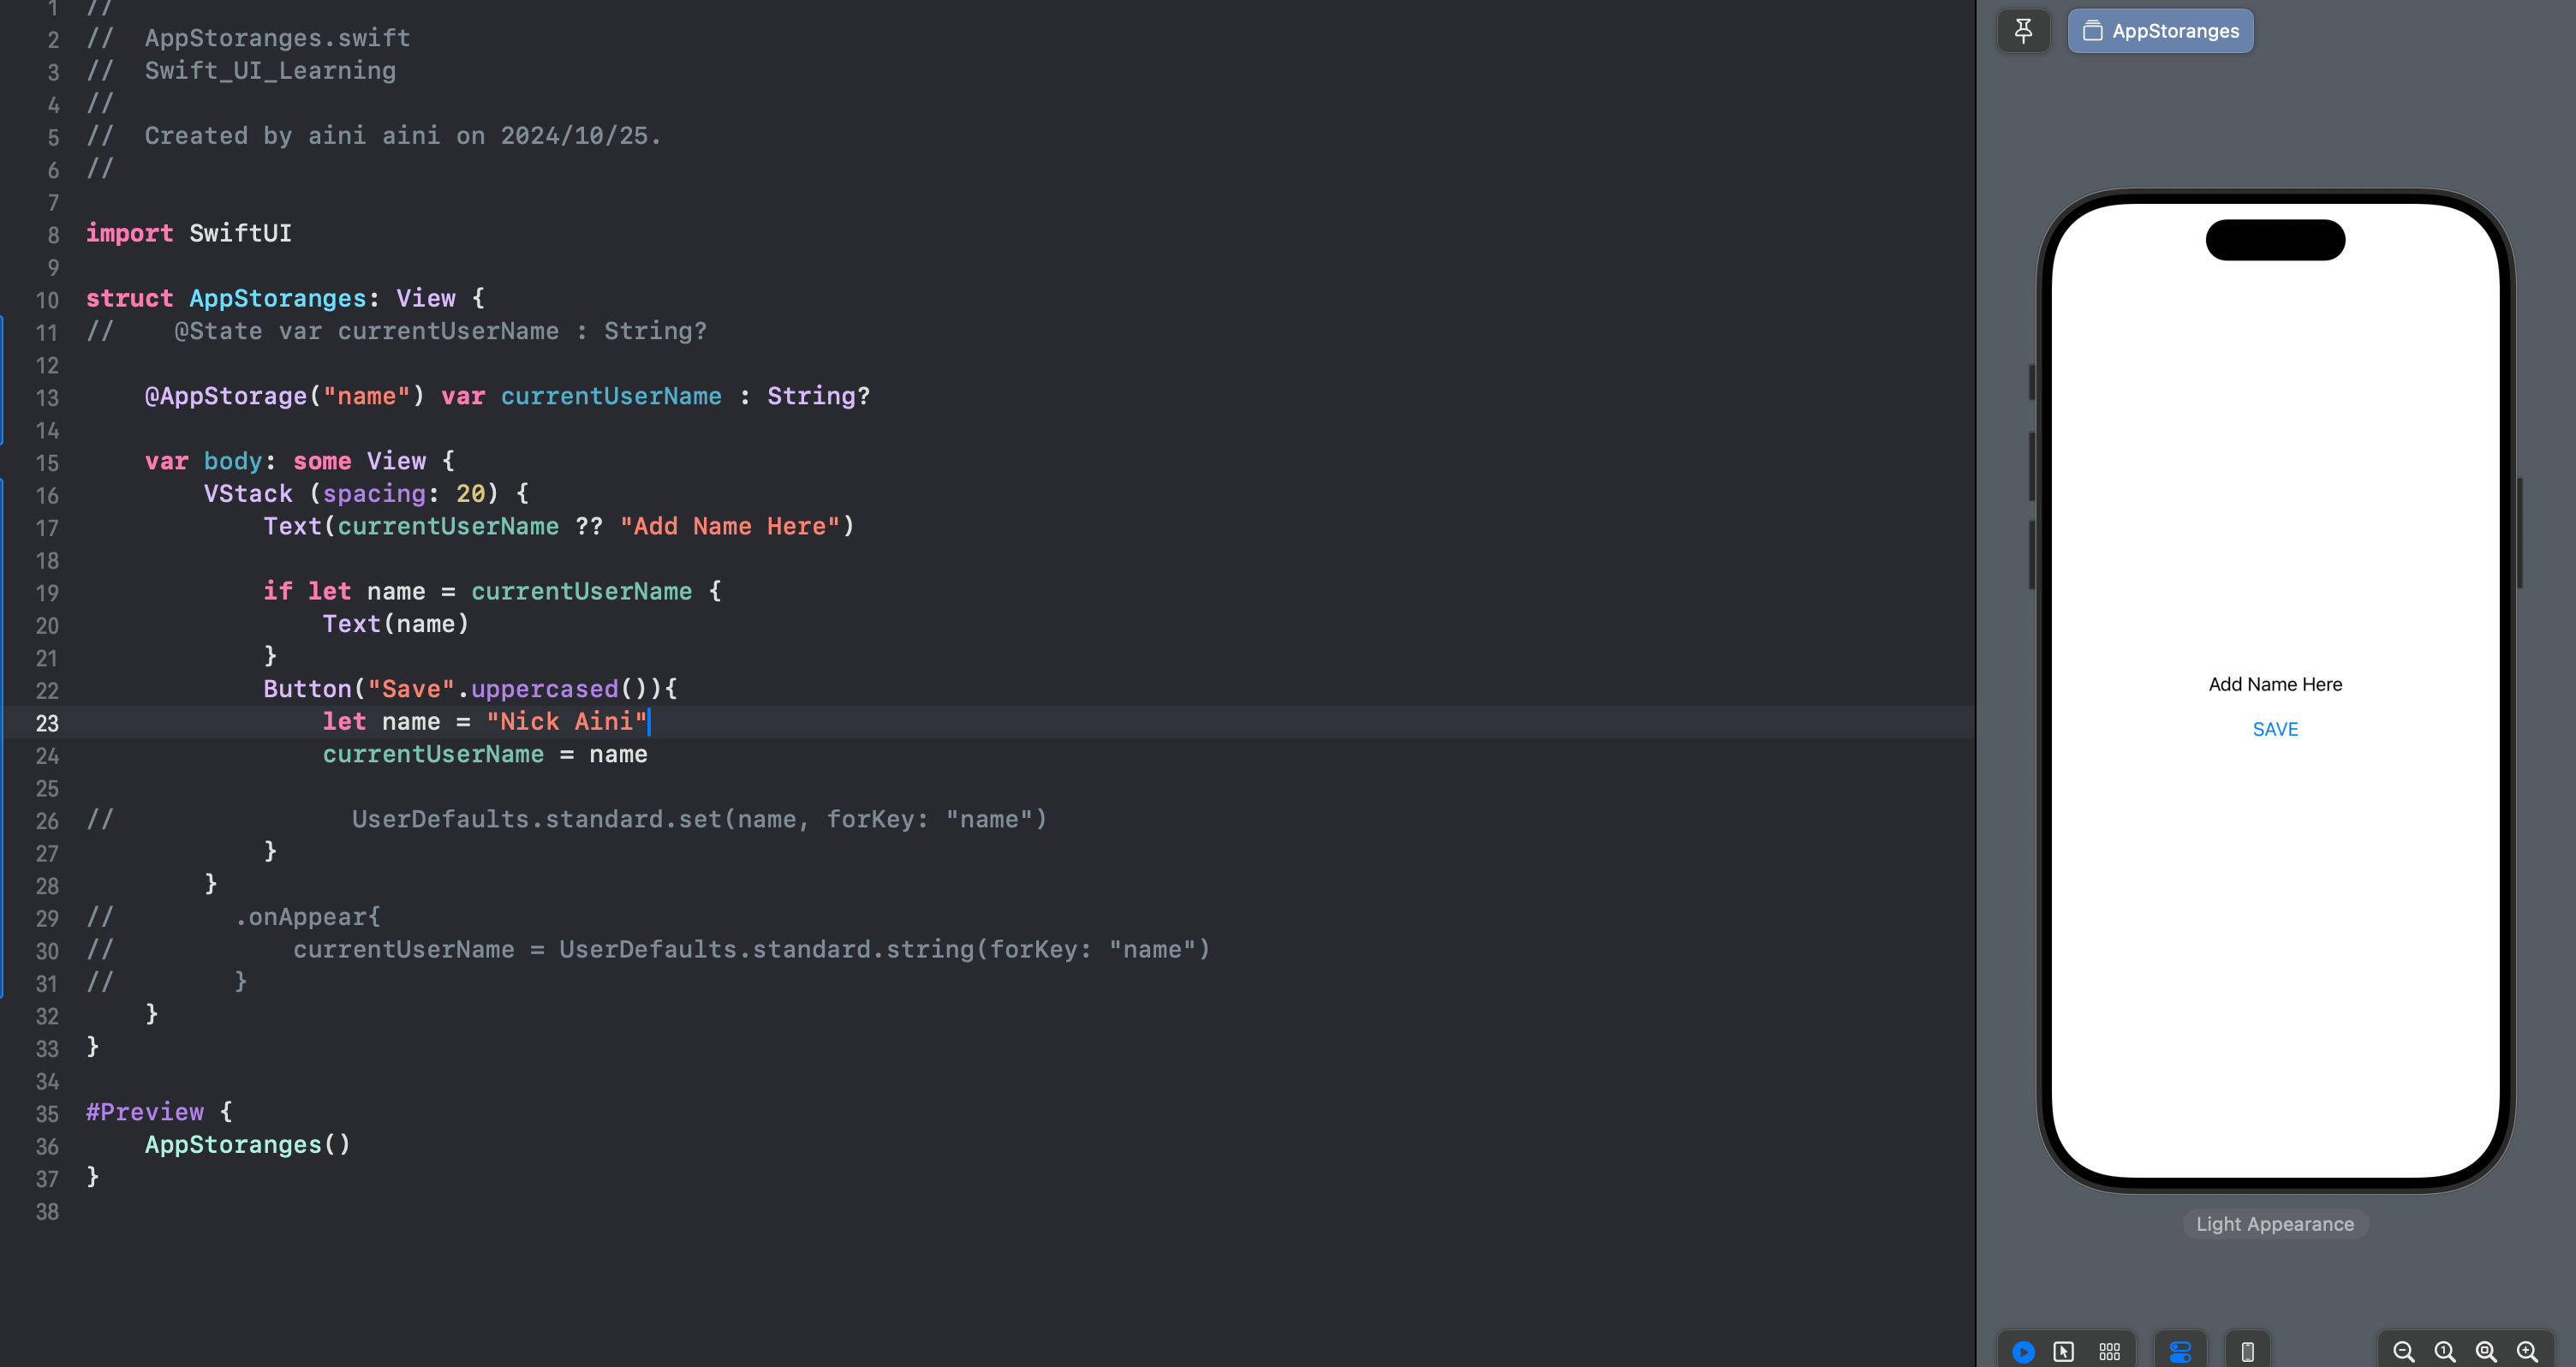Image resolution: width=2576 pixels, height=1367 pixels.
Task: Click 'Text(name)' on line 20
Action: tap(396, 624)
